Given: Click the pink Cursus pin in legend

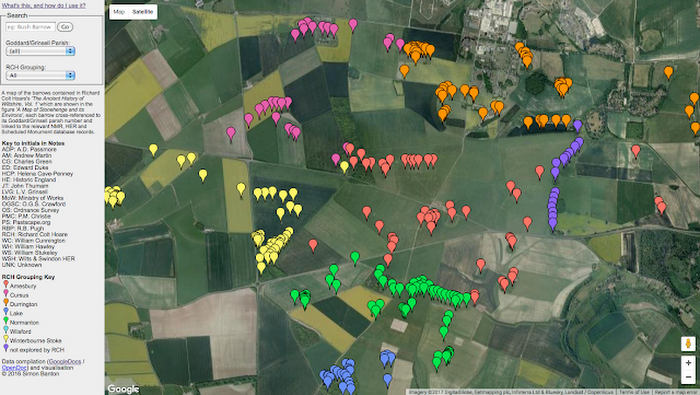Looking at the screenshot, I should pyautogui.click(x=6, y=293).
